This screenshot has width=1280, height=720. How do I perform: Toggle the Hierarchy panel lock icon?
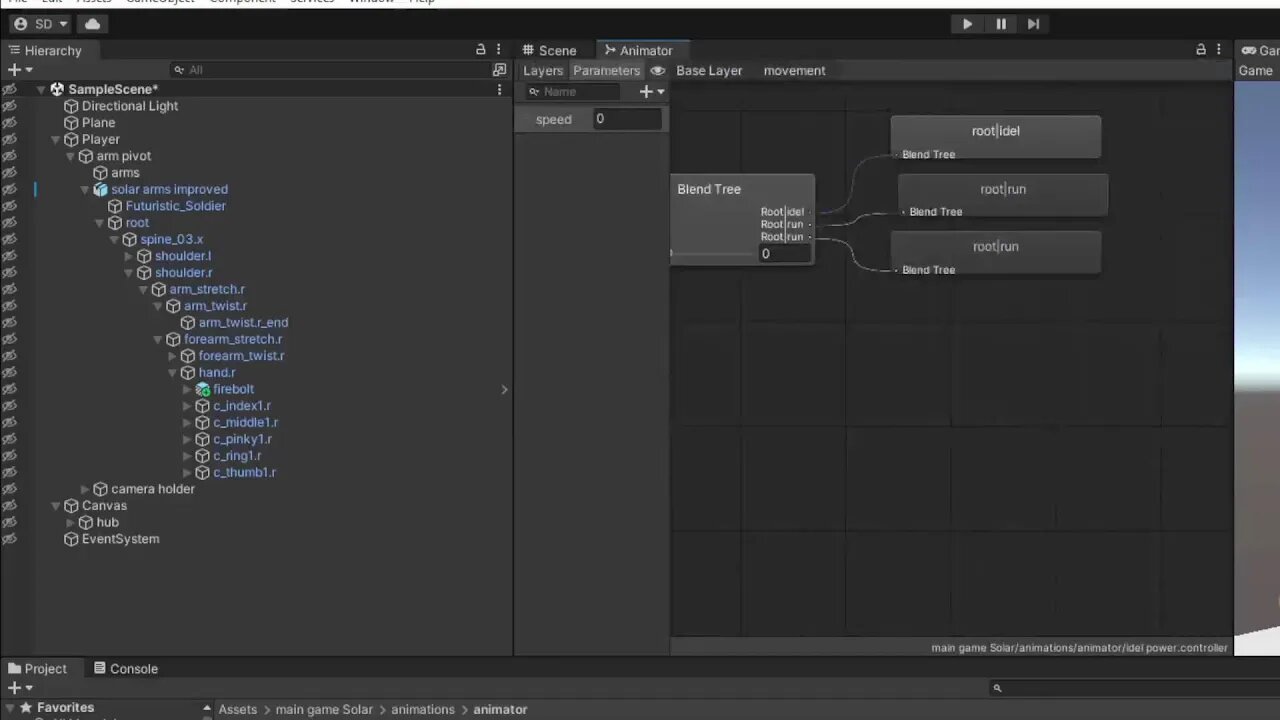click(x=481, y=50)
